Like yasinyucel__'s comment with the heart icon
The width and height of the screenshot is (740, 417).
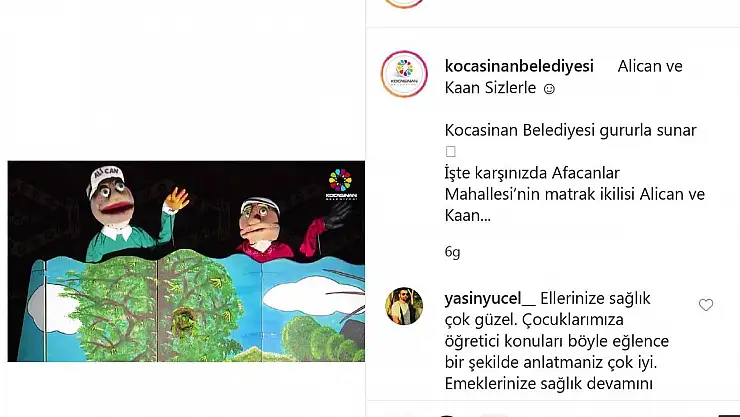(x=706, y=305)
